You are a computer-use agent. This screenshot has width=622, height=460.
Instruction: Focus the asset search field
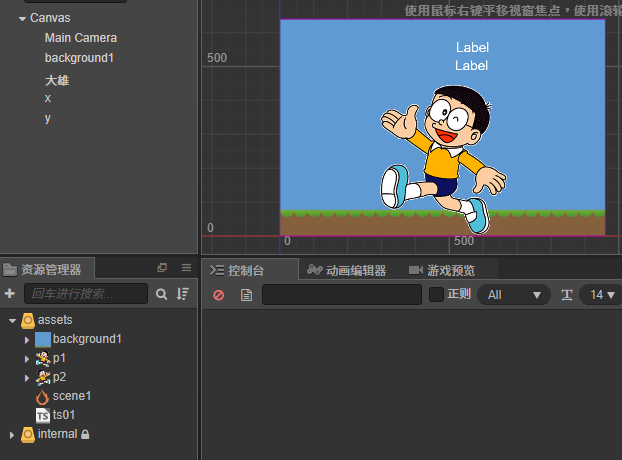[x=86, y=293]
